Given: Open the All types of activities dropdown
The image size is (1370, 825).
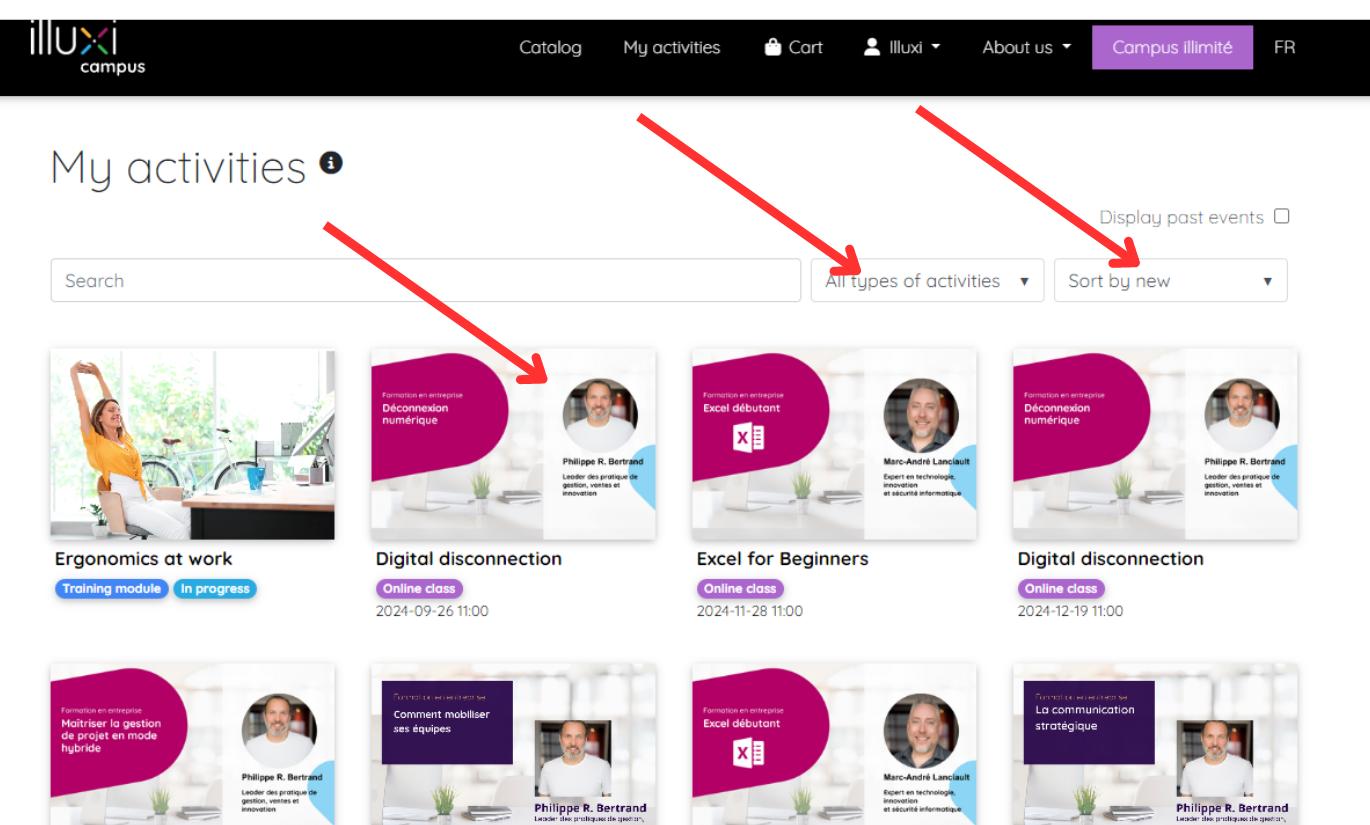Looking at the screenshot, I should [x=927, y=280].
